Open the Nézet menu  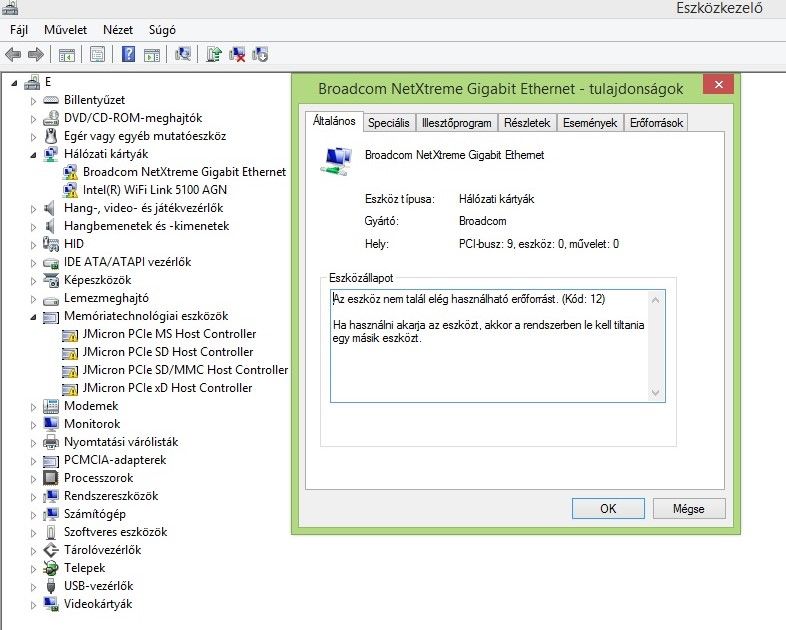coord(118,30)
